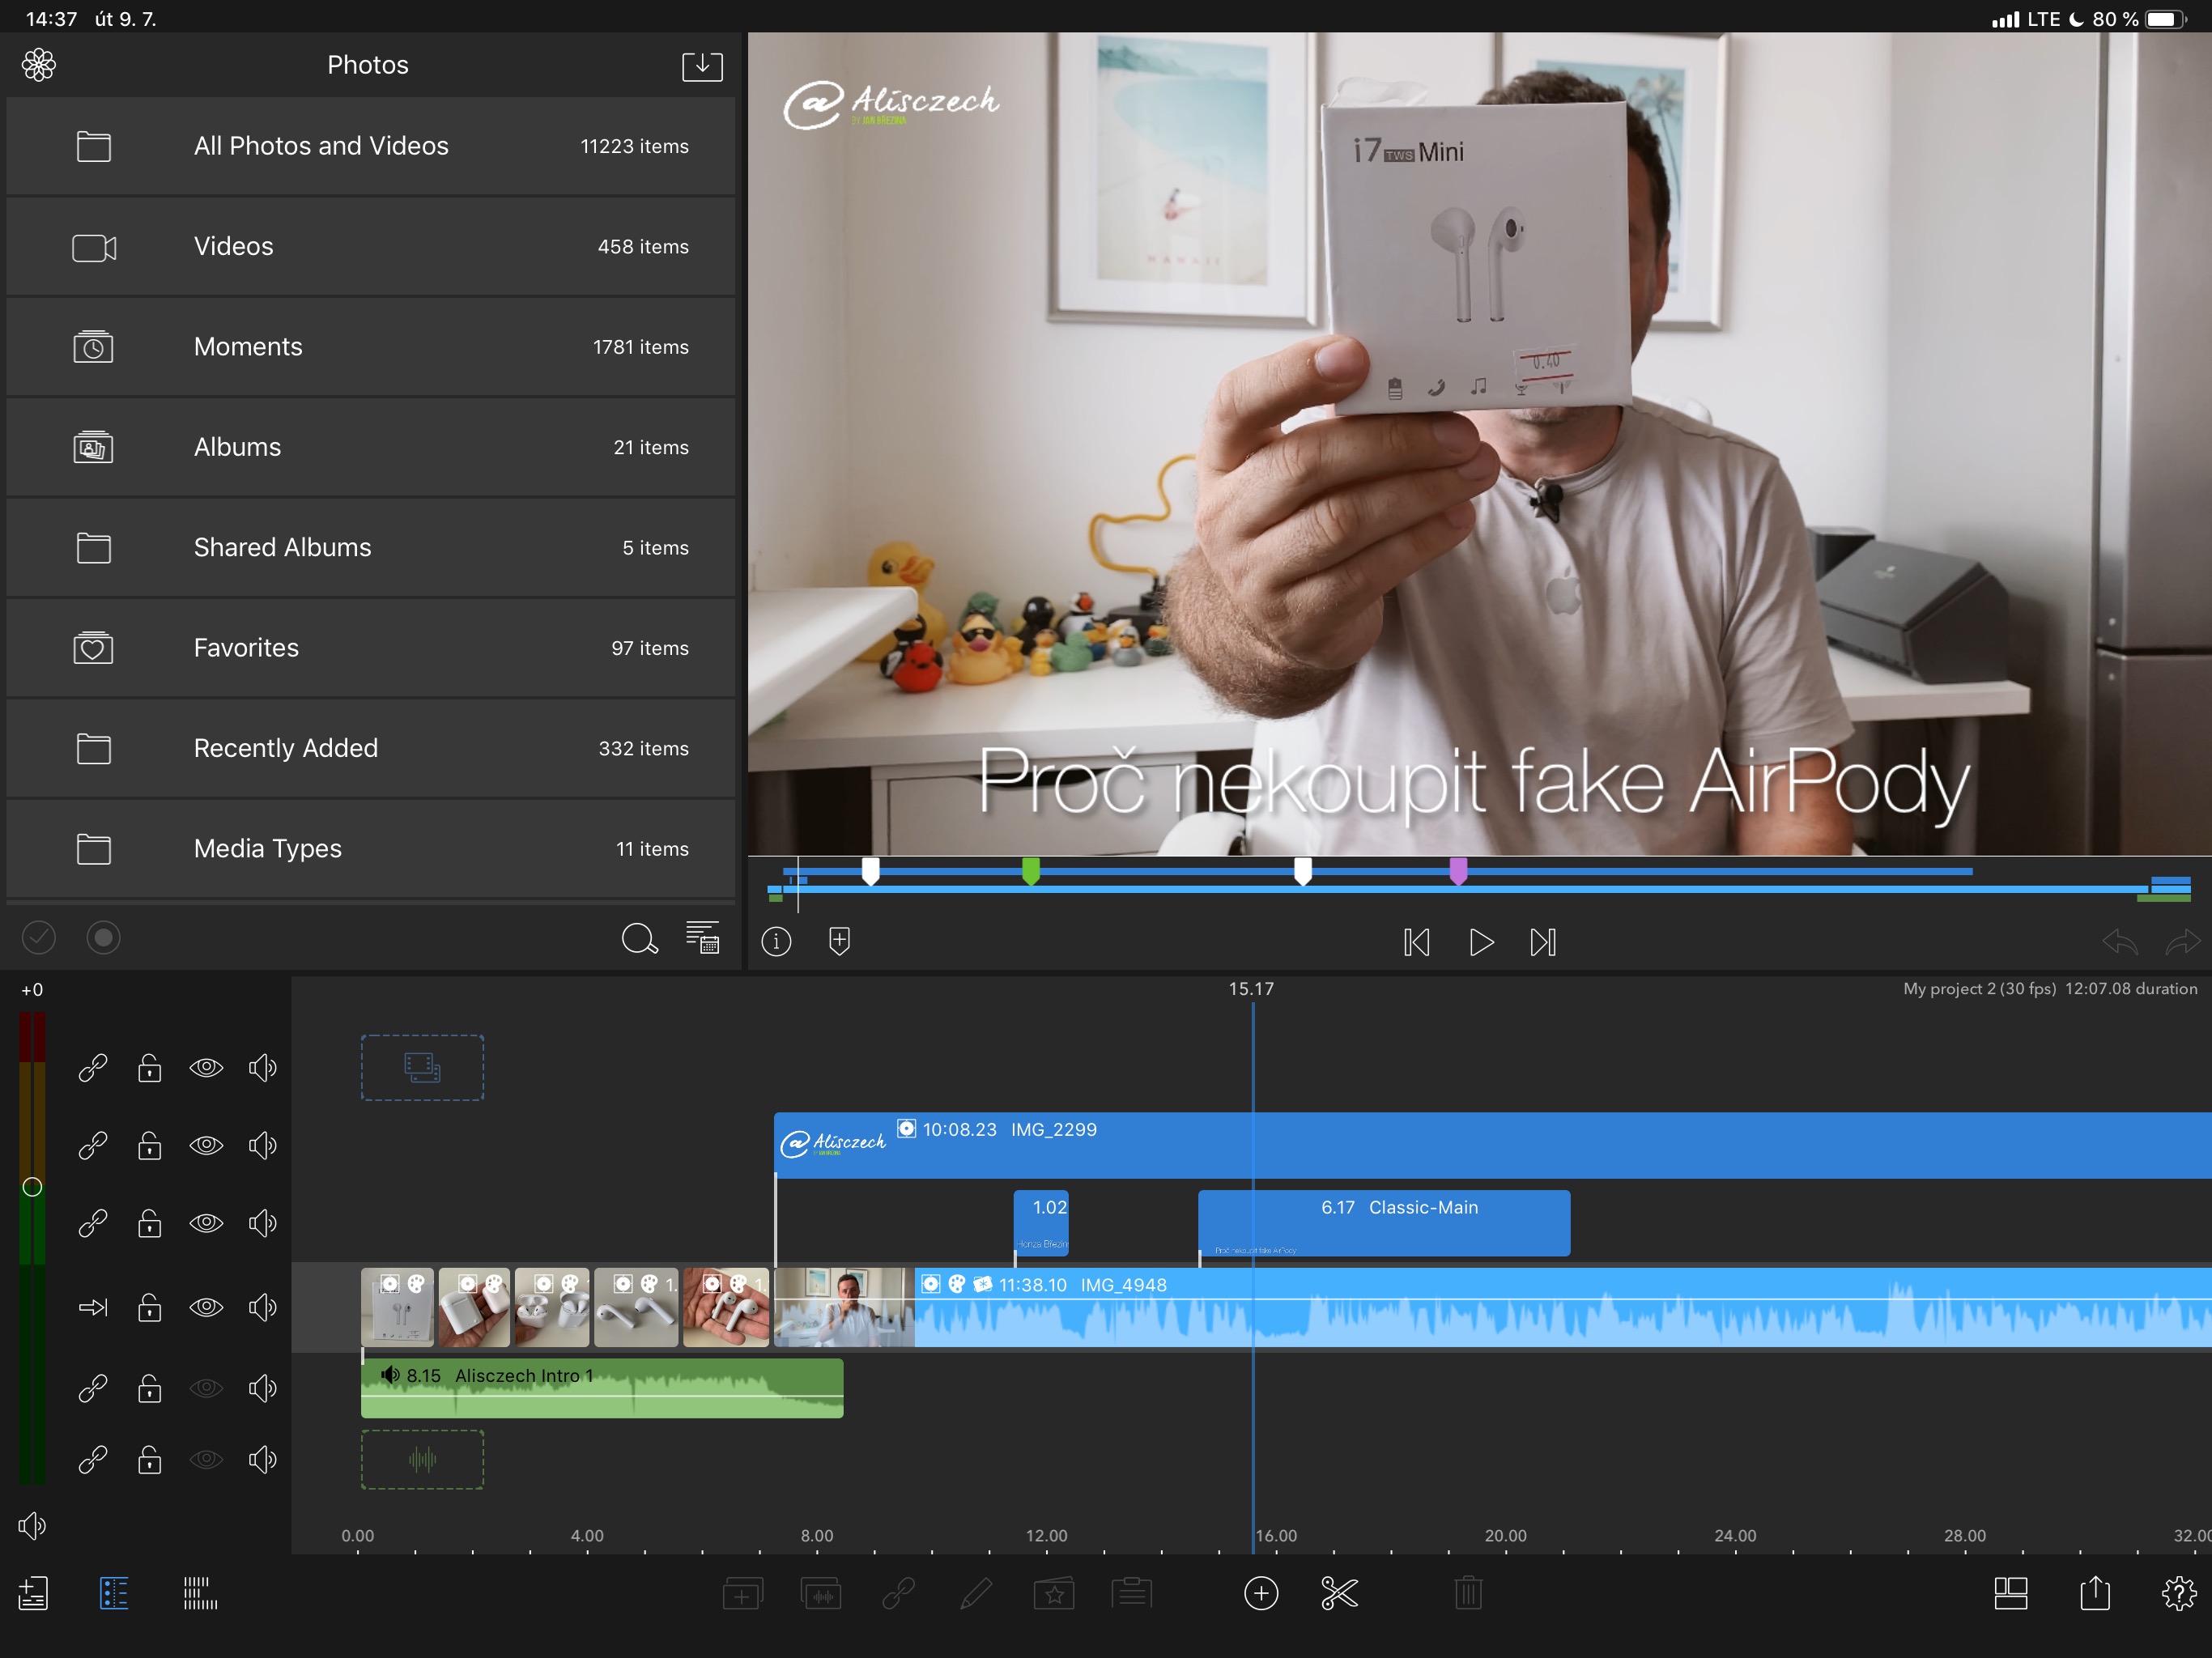Open the Albums category
2212x1658 pixels.
click(x=370, y=447)
